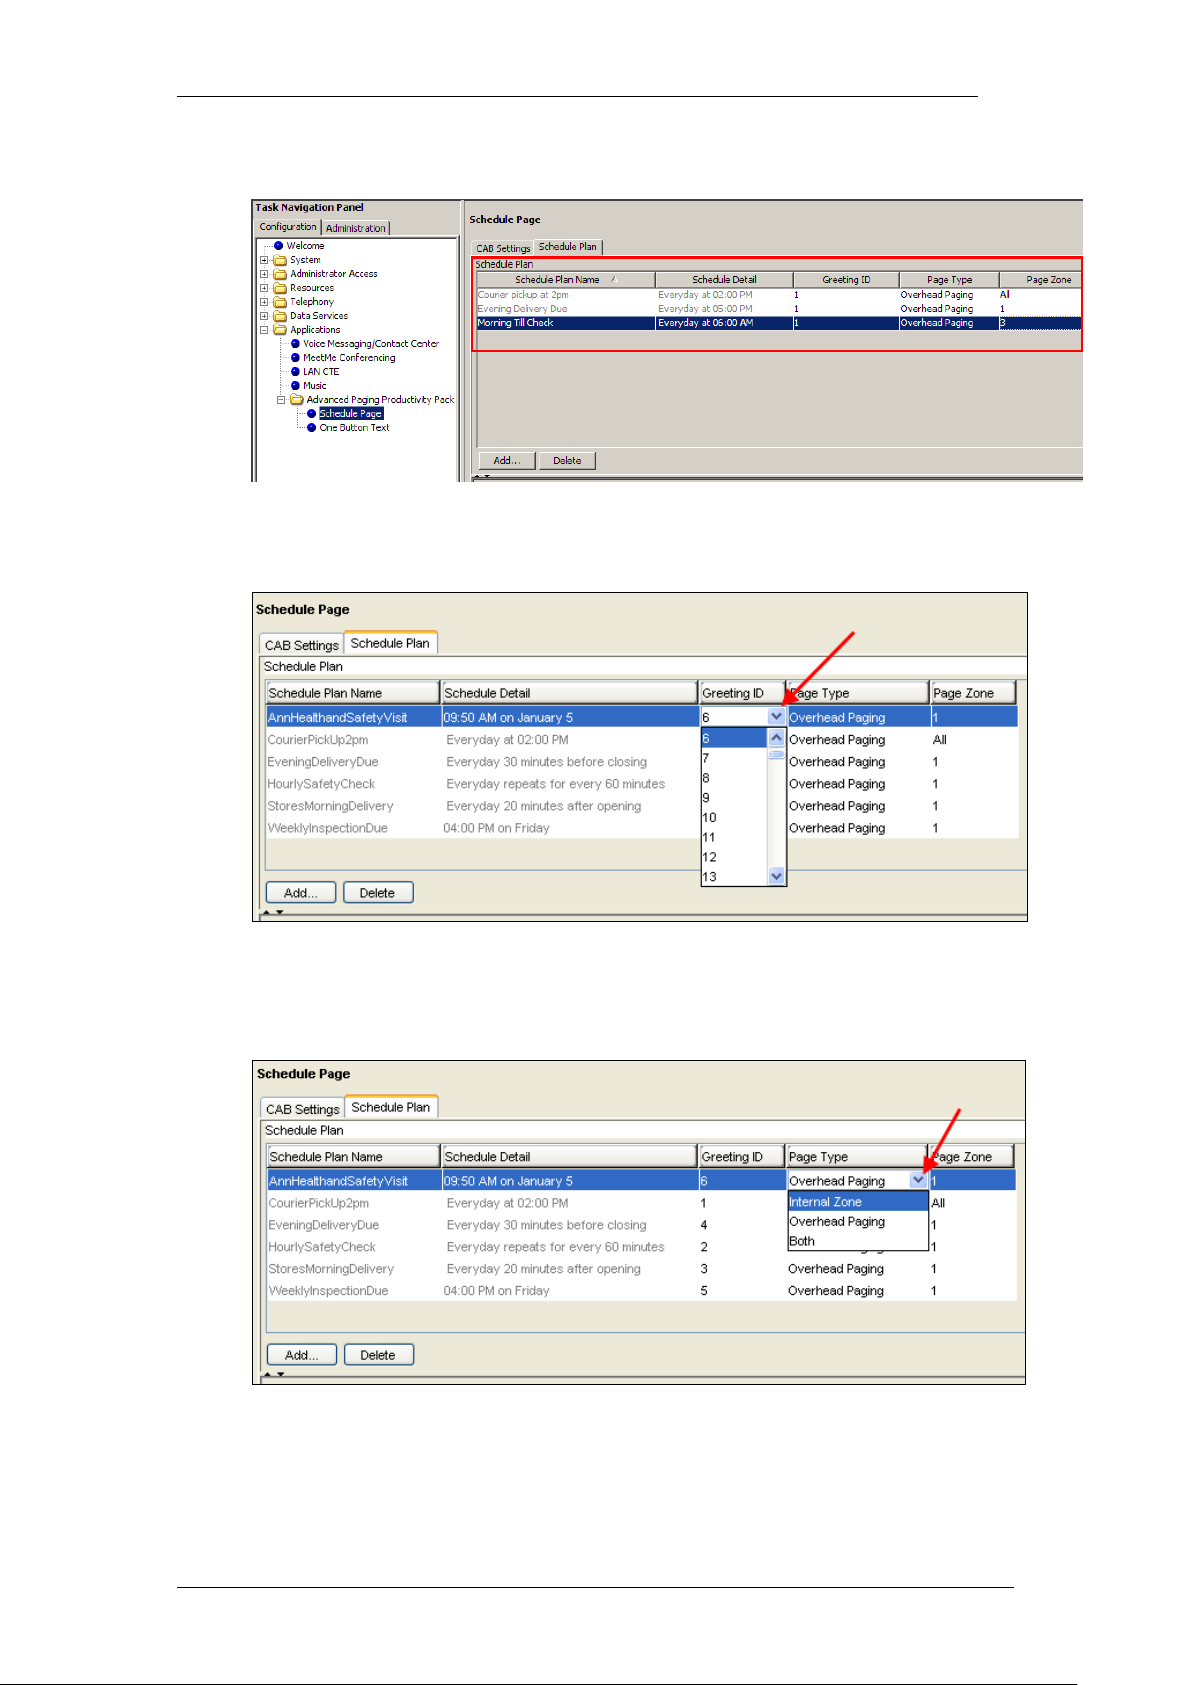
Task: Click 'Everyday repeats for every 60 minutes' in Page Type list screenshot
Action: point(555,1247)
